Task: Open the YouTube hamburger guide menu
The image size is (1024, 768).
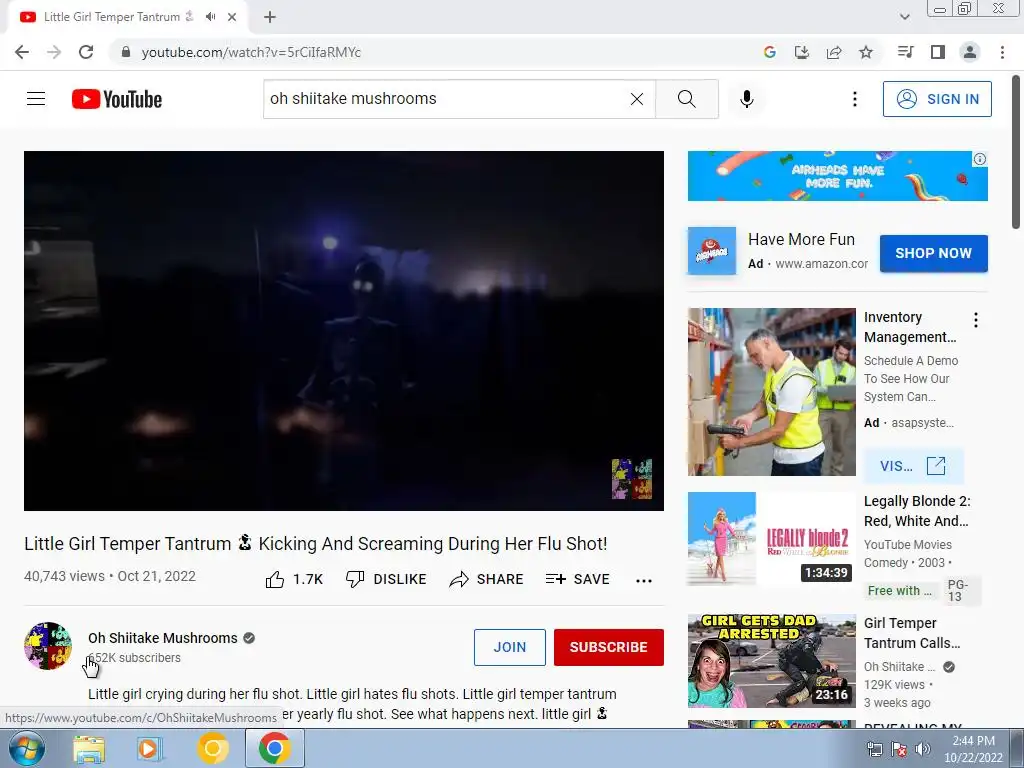Action: [36, 99]
